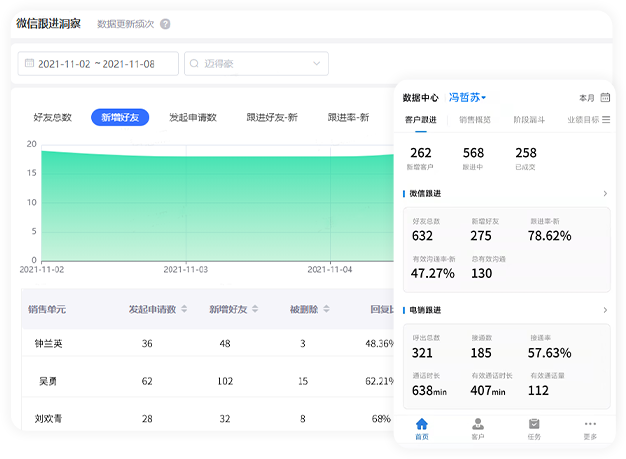Open hamburger menu beside 业绩目标 tab
The image size is (626, 459).
(x=606, y=120)
